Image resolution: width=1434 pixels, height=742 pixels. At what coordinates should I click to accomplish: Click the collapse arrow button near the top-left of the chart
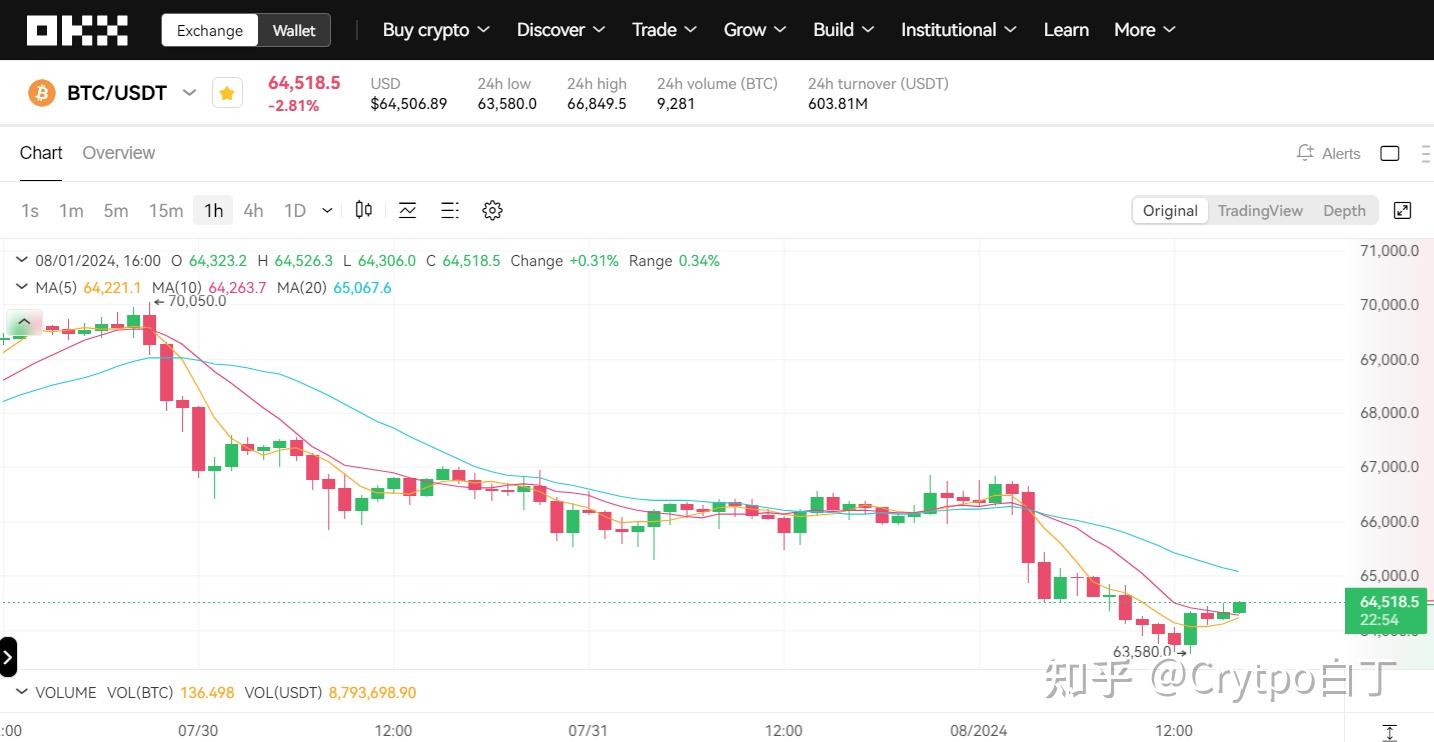24,322
